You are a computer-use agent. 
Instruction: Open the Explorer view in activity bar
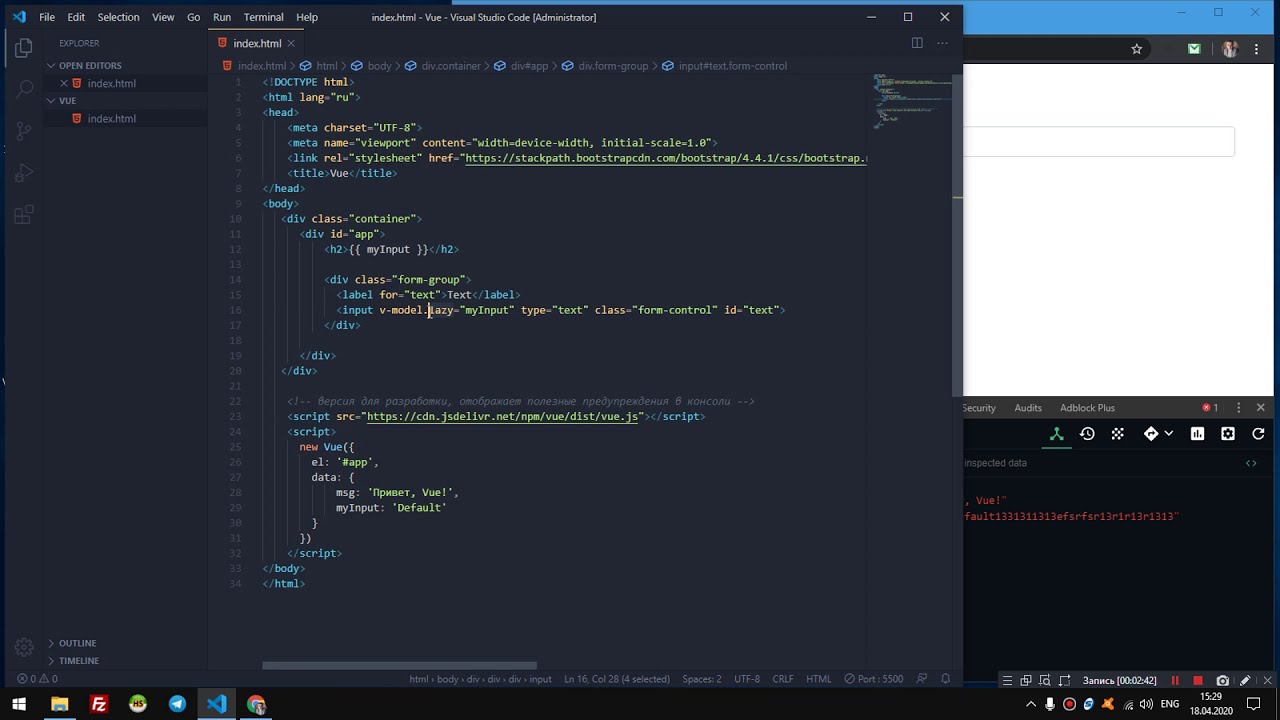24,47
